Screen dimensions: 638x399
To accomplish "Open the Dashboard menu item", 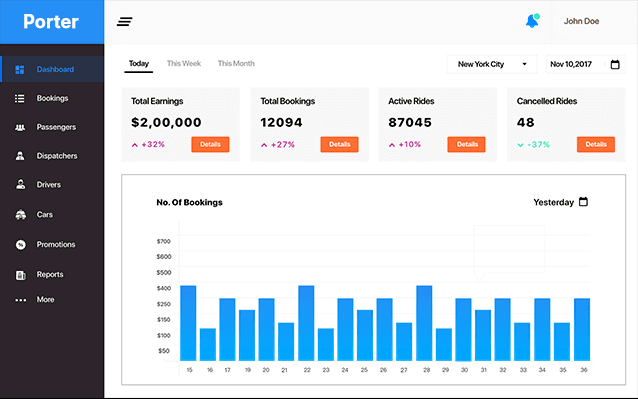I will [52, 70].
